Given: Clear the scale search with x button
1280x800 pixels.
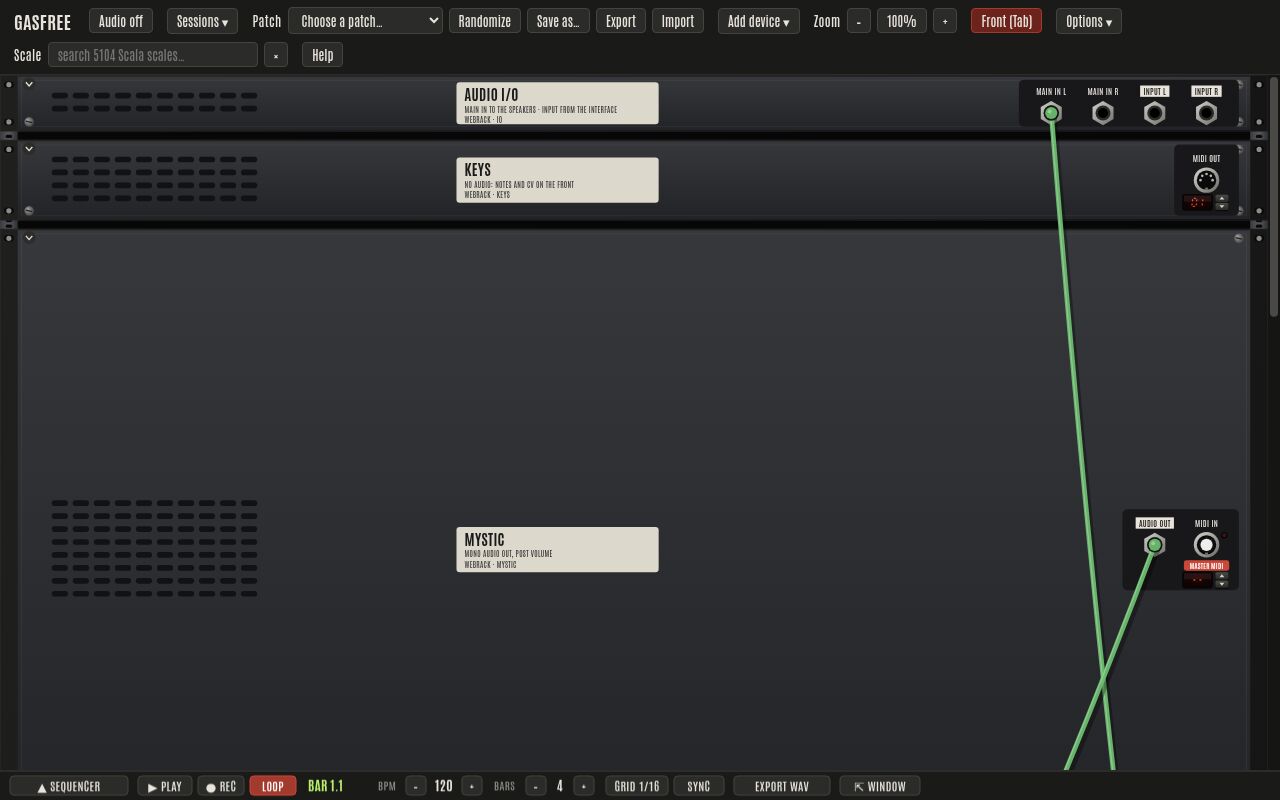Looking at the screenshot, I should coord(277,55).
